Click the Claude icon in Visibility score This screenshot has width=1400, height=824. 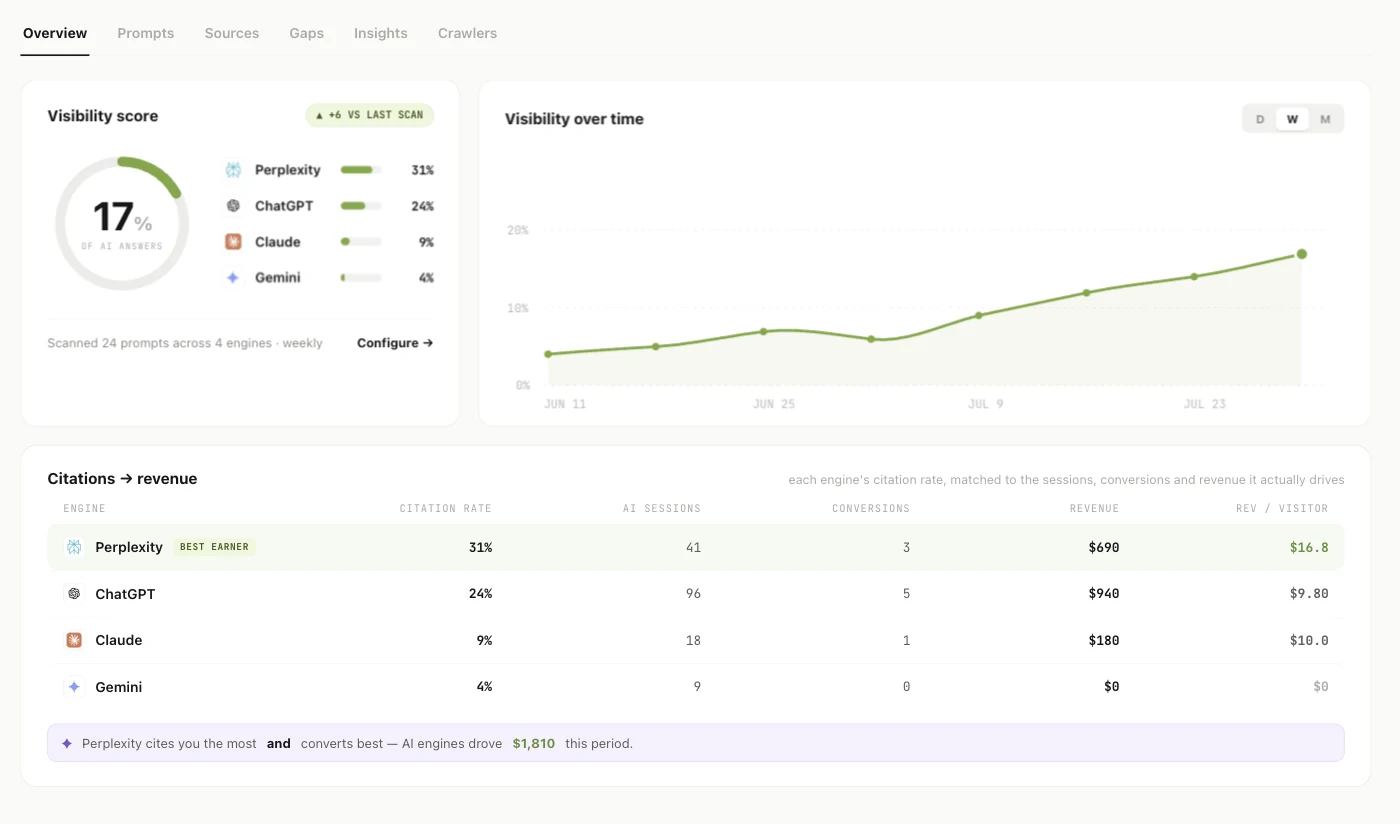coord(233,242)
